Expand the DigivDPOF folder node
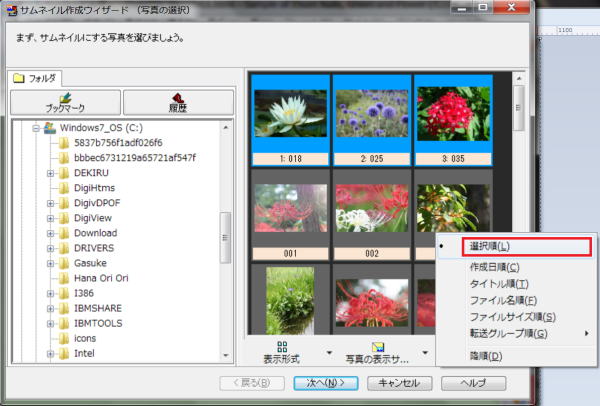Viewport: 600px width, 406px height. 50,203
